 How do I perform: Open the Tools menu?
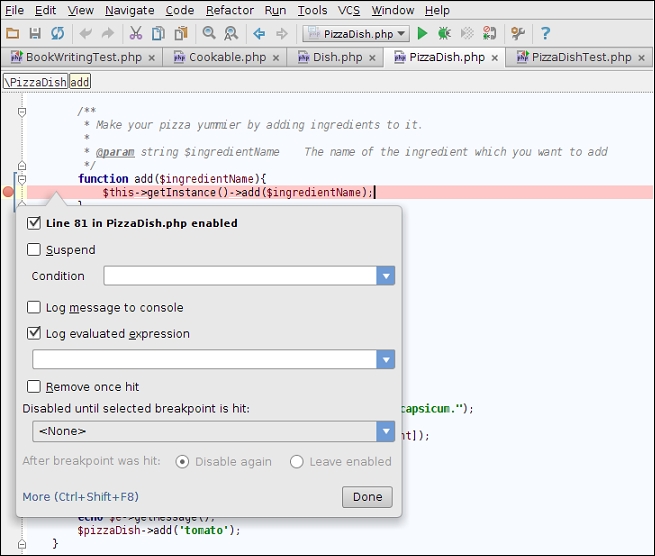(x=312, y=10)
